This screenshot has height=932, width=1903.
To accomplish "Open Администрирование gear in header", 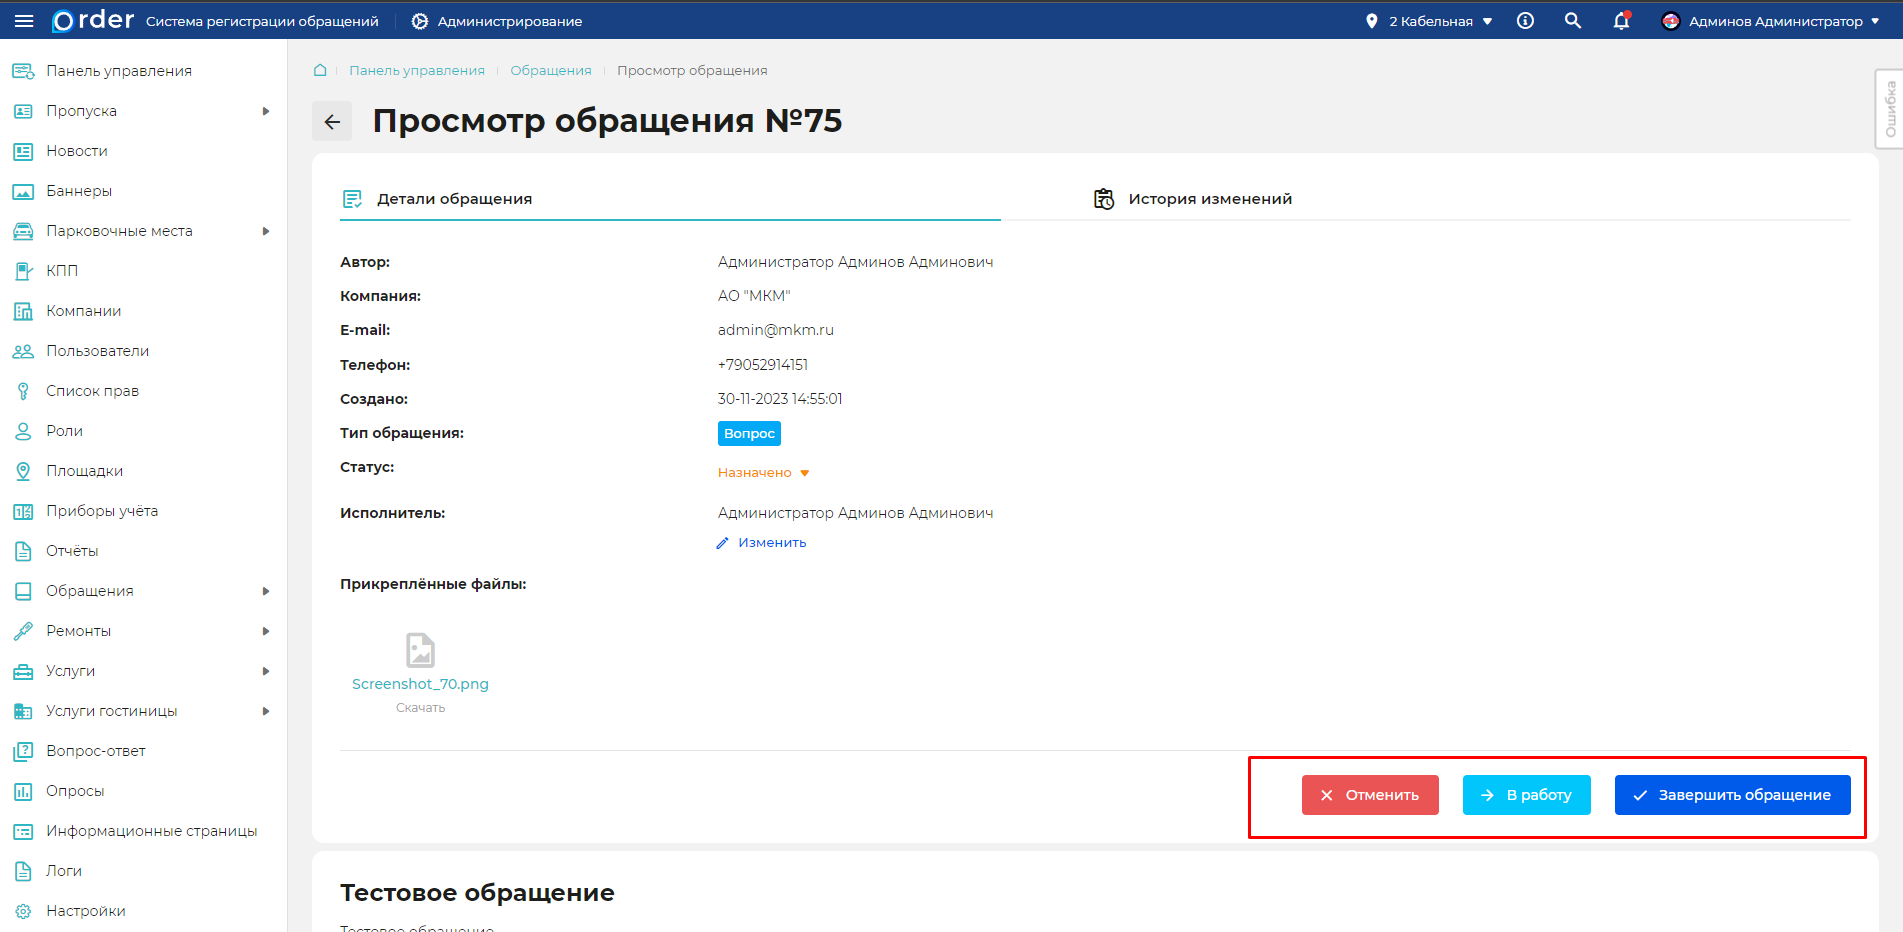I will [420, 21].
